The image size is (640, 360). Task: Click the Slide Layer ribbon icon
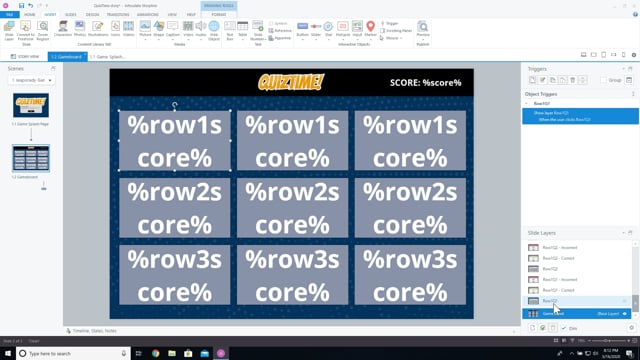[x=9, y=30]
